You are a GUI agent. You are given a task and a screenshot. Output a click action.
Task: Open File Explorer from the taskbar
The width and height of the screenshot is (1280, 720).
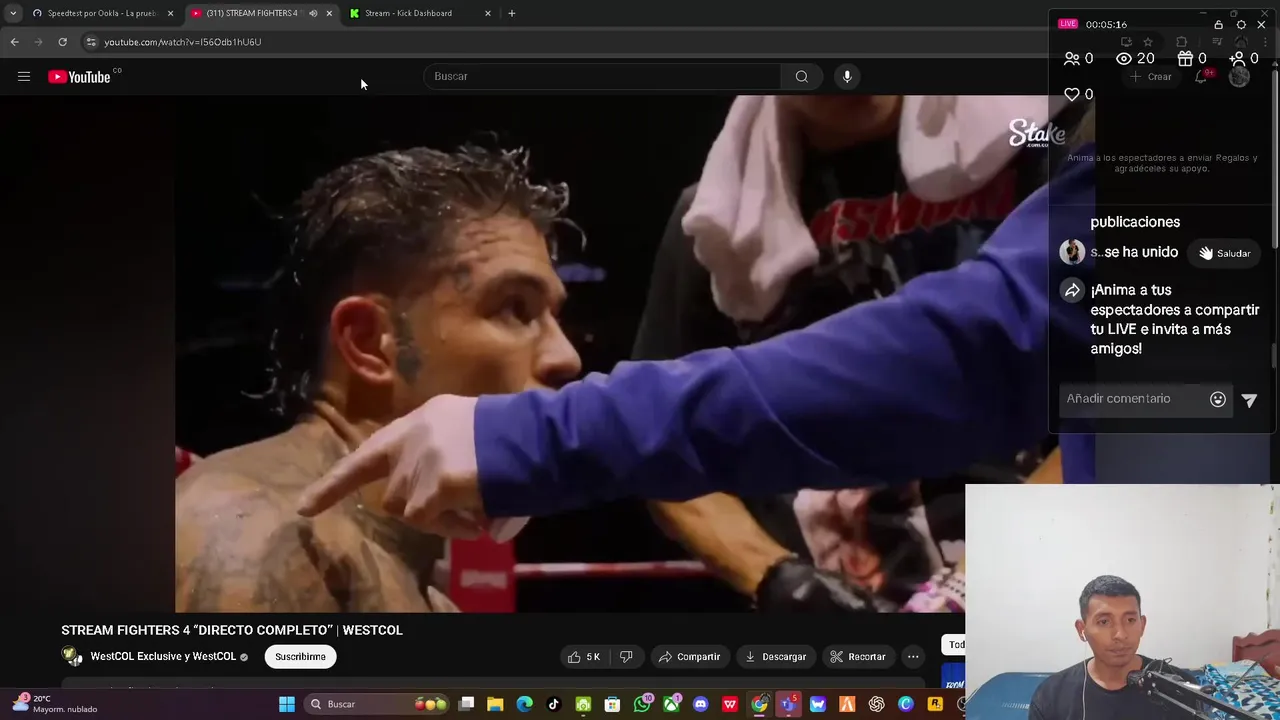click(495, 704)
